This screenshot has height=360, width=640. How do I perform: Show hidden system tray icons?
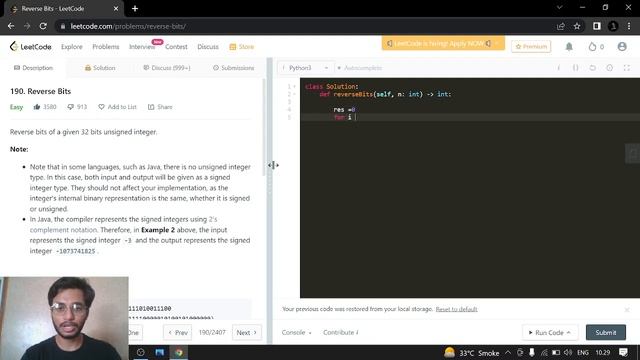(x=508, y=352)
